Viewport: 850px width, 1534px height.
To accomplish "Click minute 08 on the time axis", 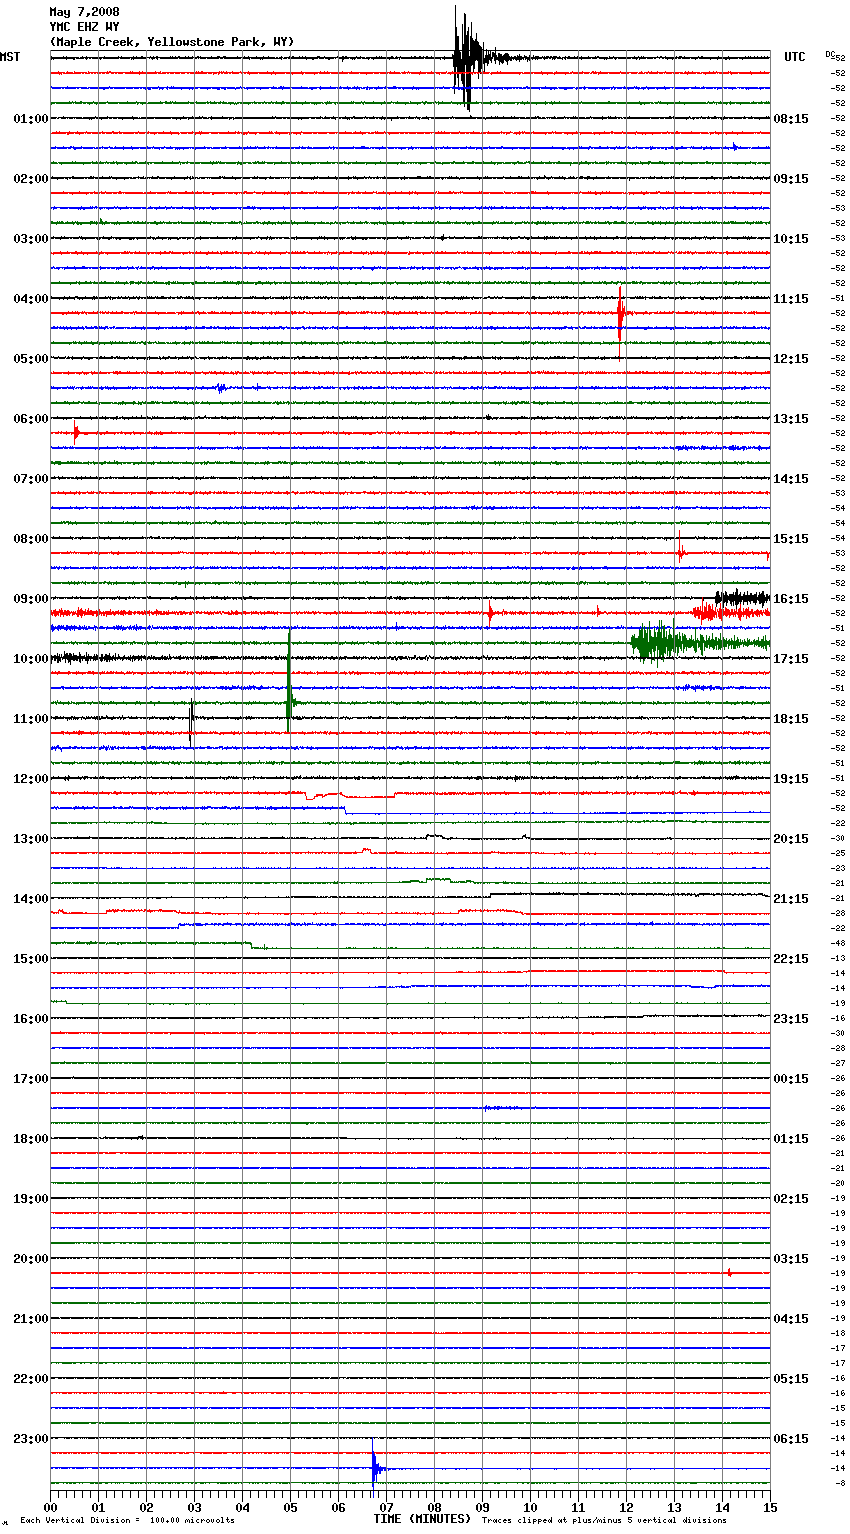I will click(434, 1507).
